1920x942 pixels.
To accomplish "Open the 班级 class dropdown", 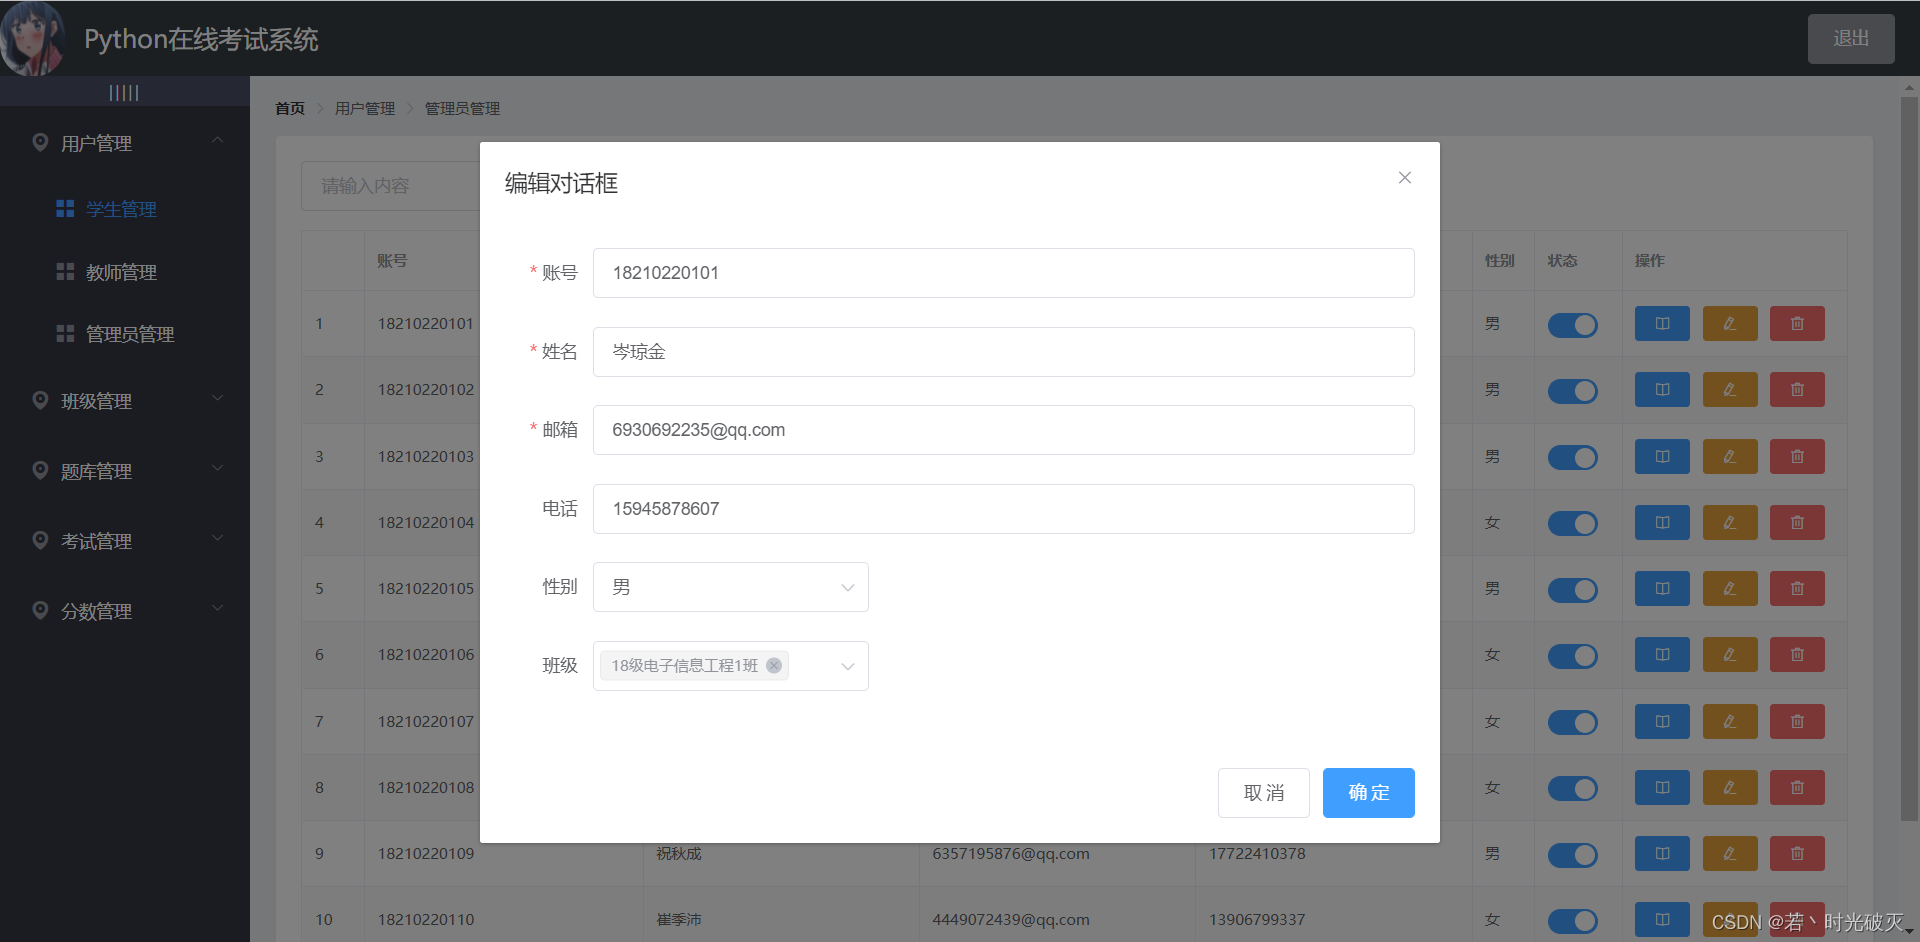I will (731, 666).
